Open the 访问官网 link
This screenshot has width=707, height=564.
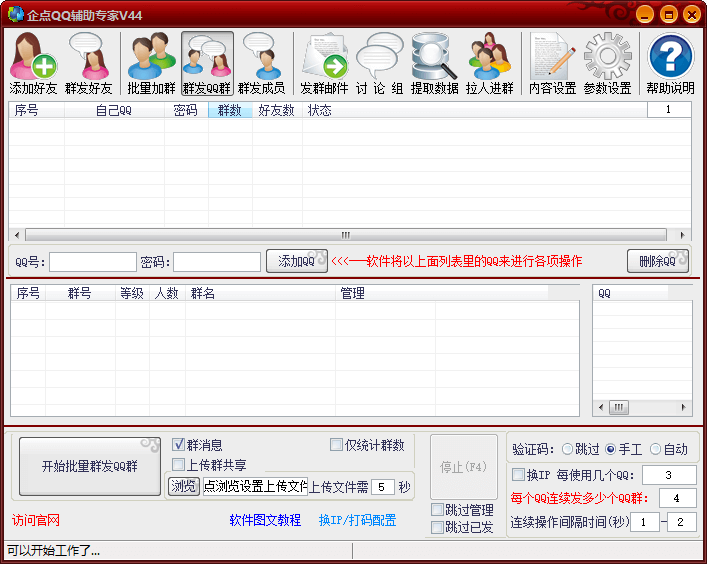click(36, 520)
